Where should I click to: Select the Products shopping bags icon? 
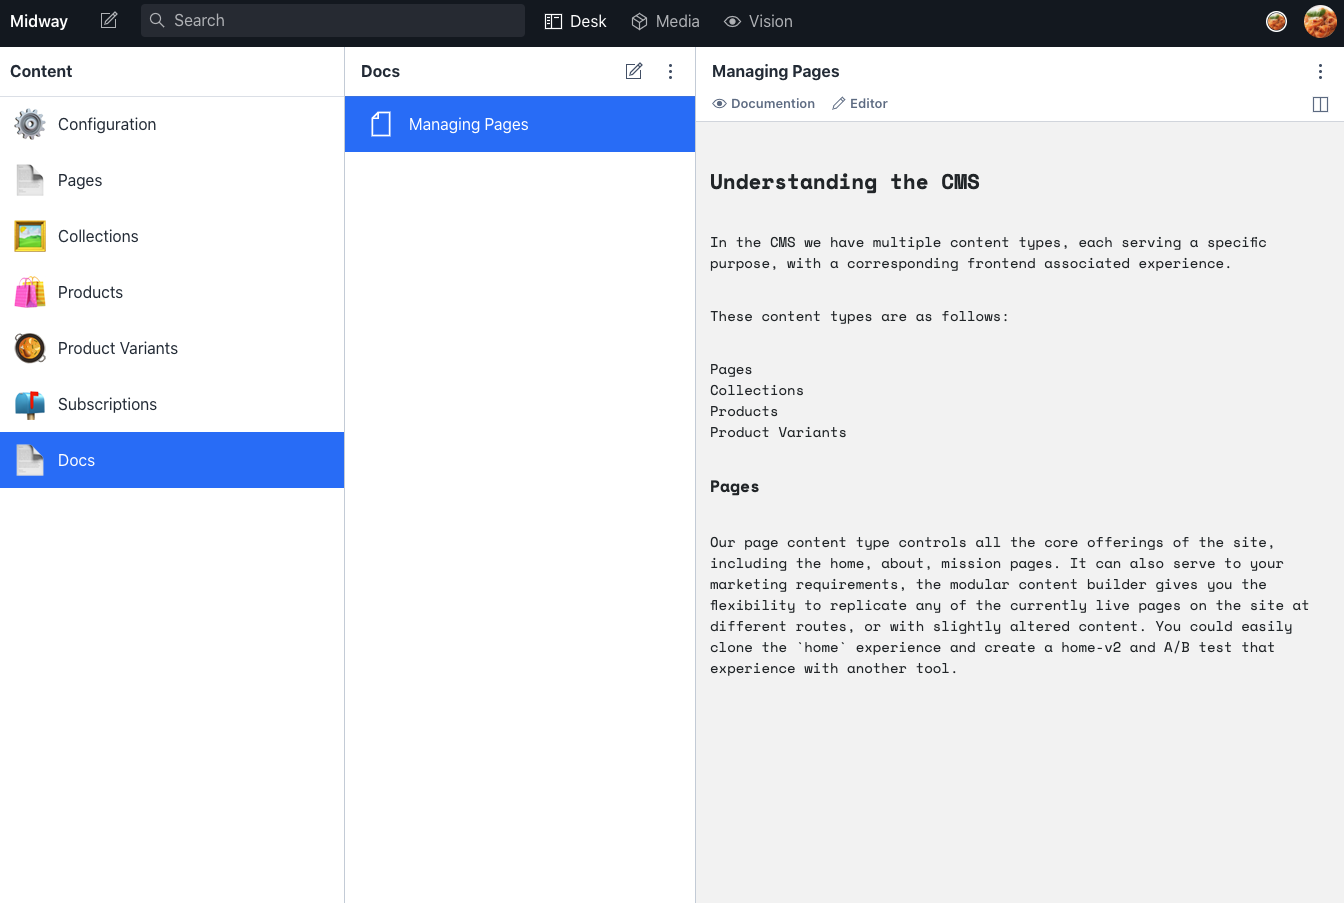[x=29, y=292]
